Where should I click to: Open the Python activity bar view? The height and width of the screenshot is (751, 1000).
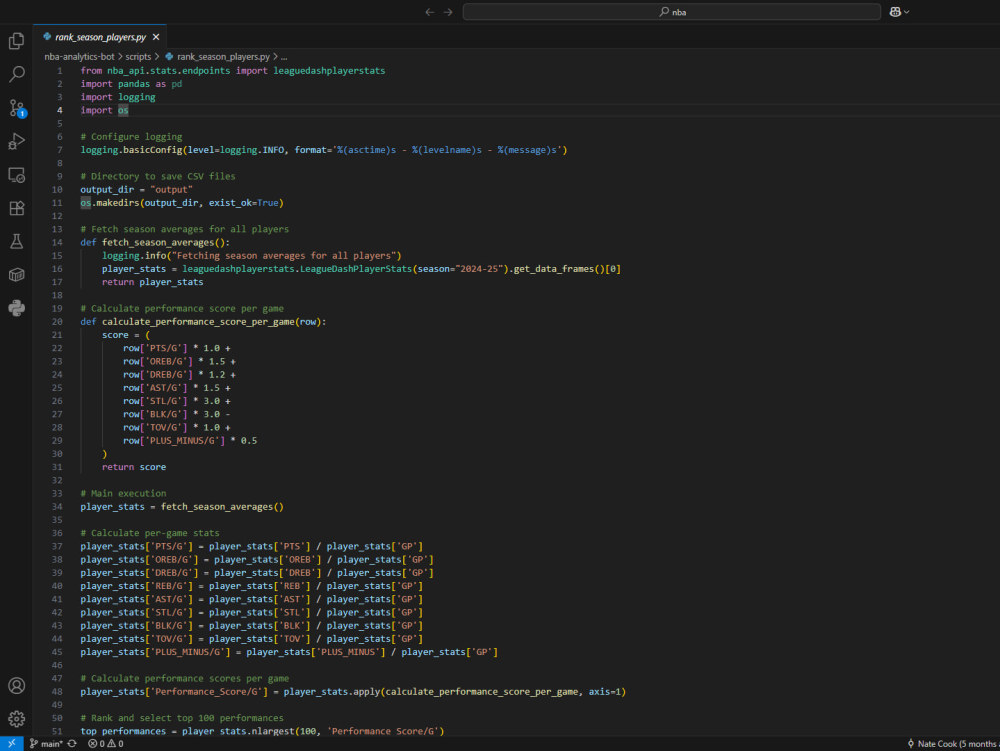(x=17, y=308)
